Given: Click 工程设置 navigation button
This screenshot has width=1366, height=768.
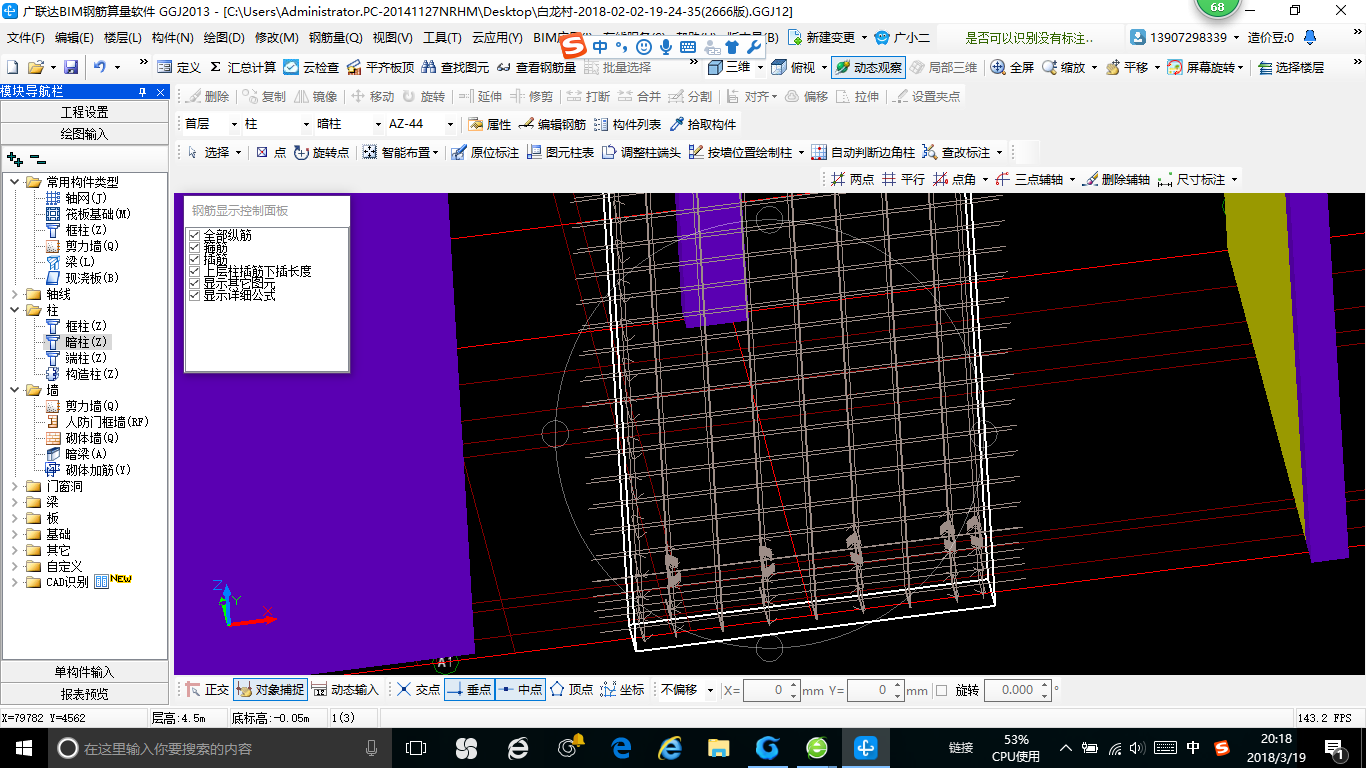Looking at the screenshot, I should tap(85, 112).
